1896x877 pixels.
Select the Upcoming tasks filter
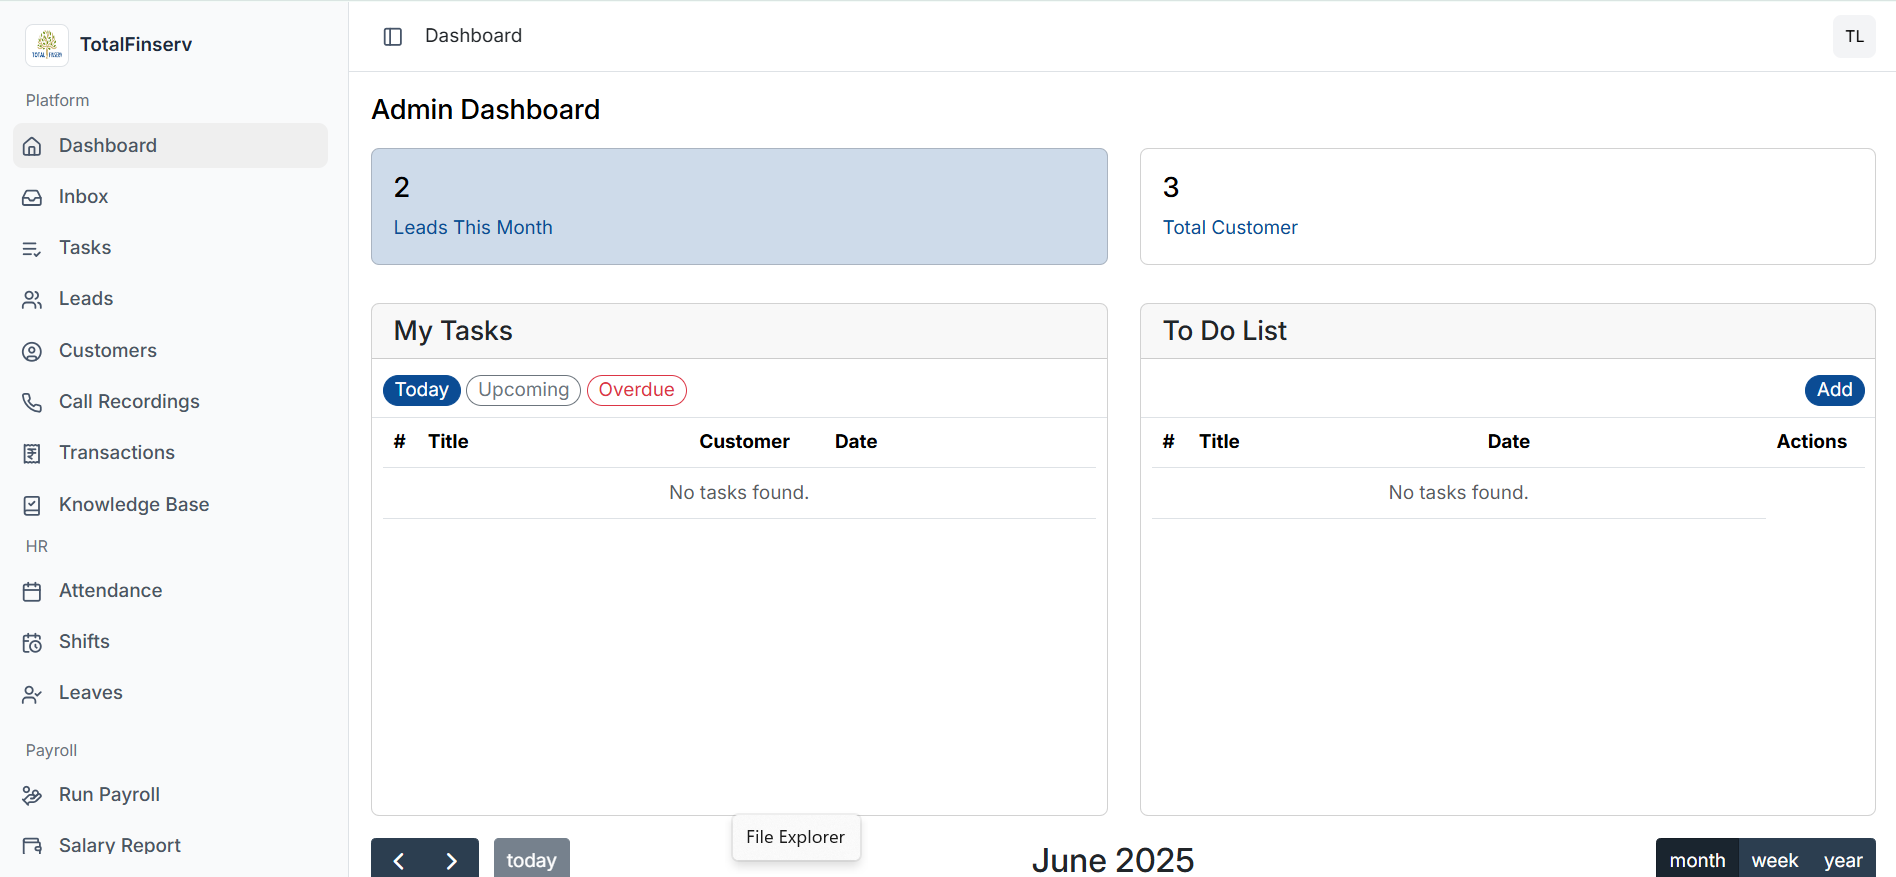(523, 390)
